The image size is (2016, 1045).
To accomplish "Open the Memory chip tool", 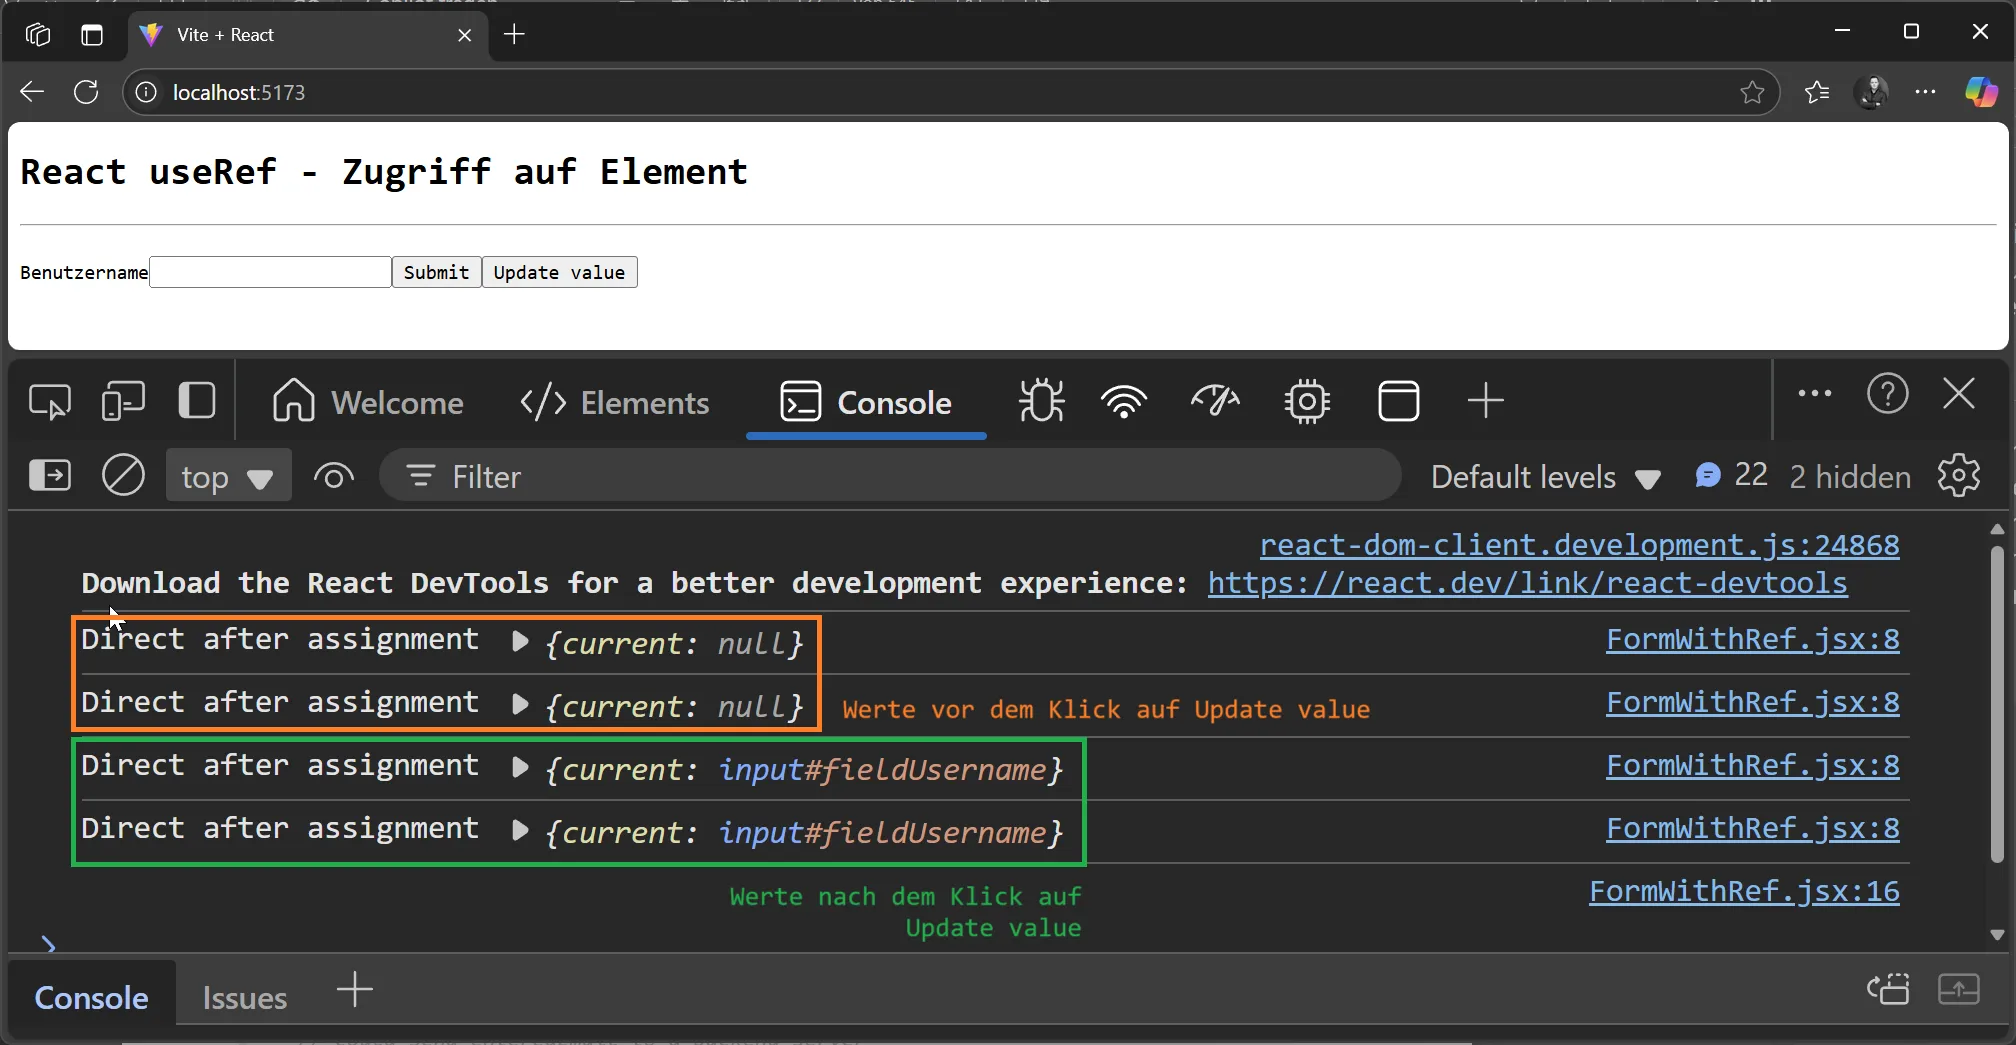I will click(1307, 402).
